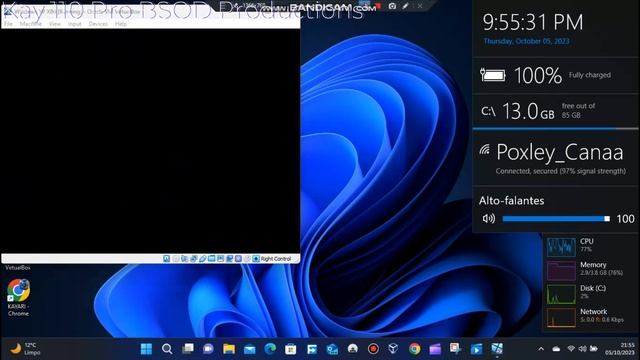Click the Poxley_Canaa Wi-Fi network gadget
The height and width of the screenshot is (360, 640).
[556, 158]
